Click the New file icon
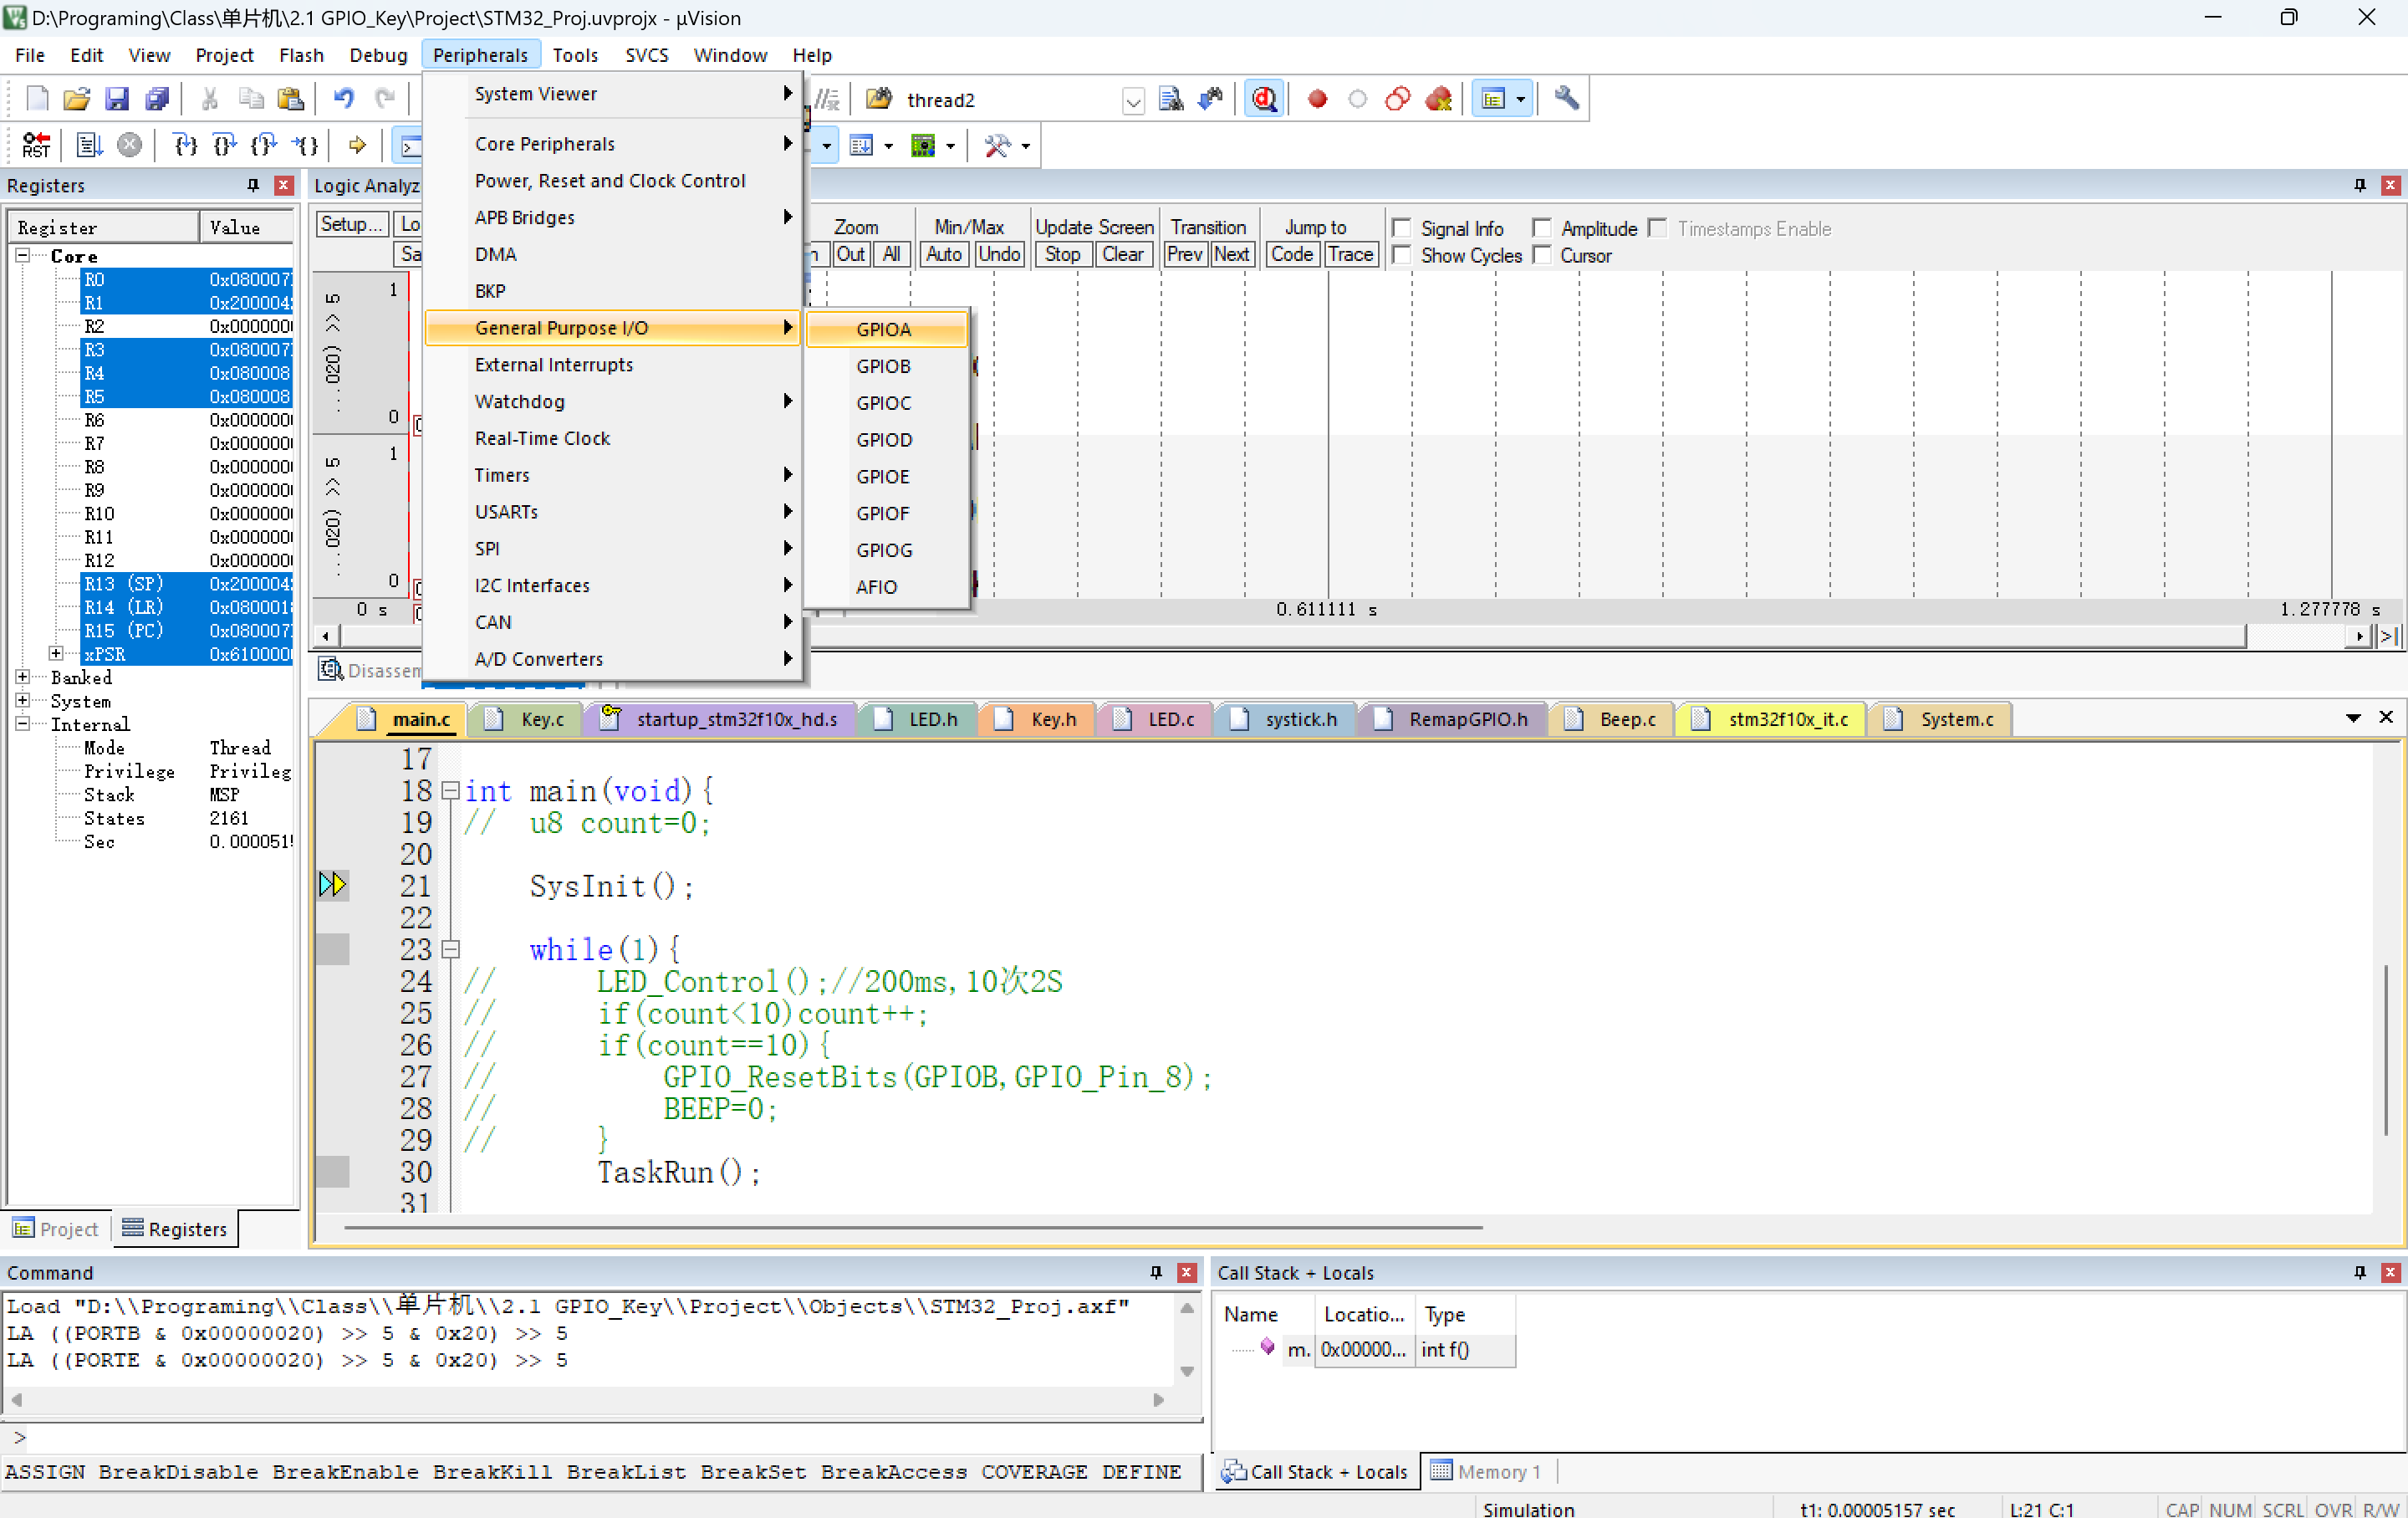This screenshot has width=2408, height=1518. [37, 99]
